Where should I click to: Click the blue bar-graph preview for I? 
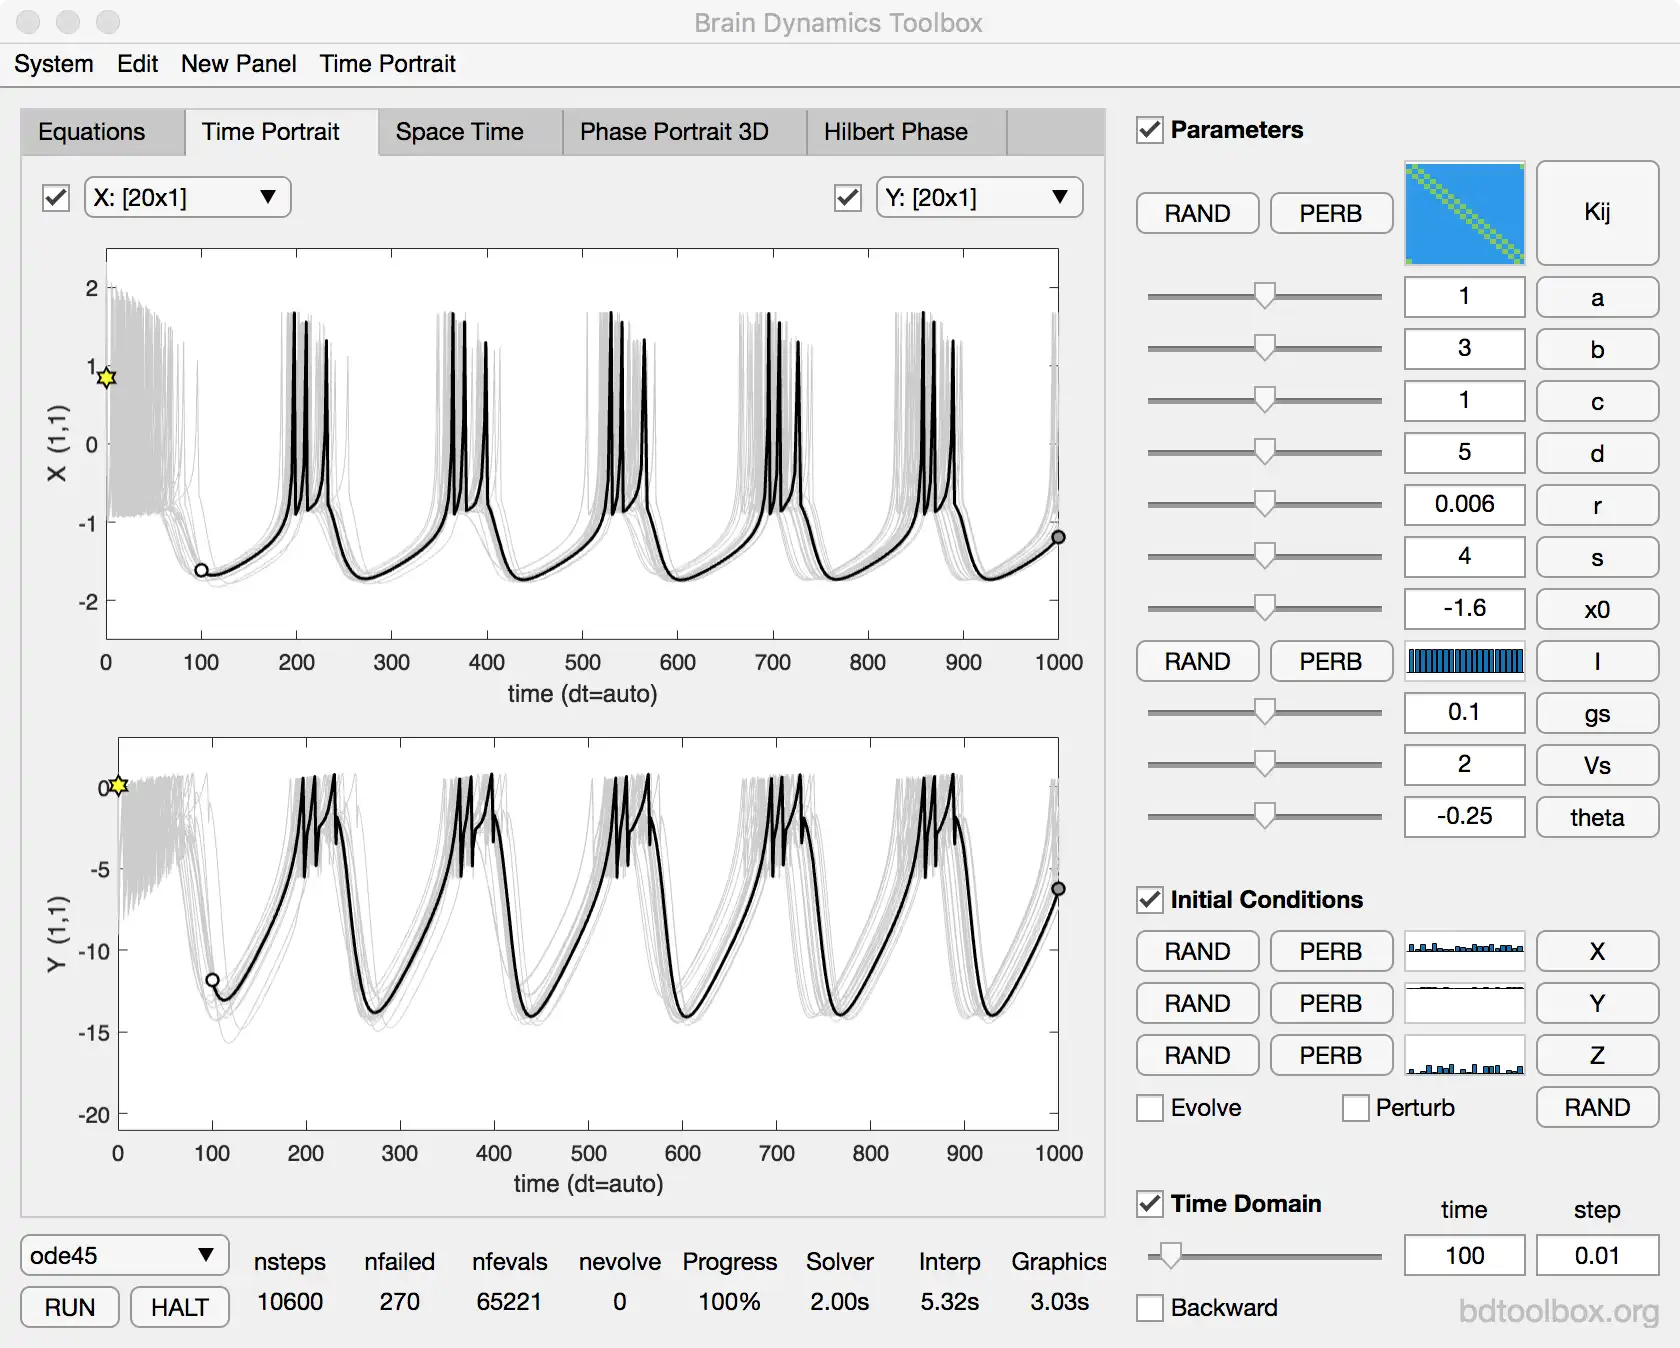tap(1464, 661)
